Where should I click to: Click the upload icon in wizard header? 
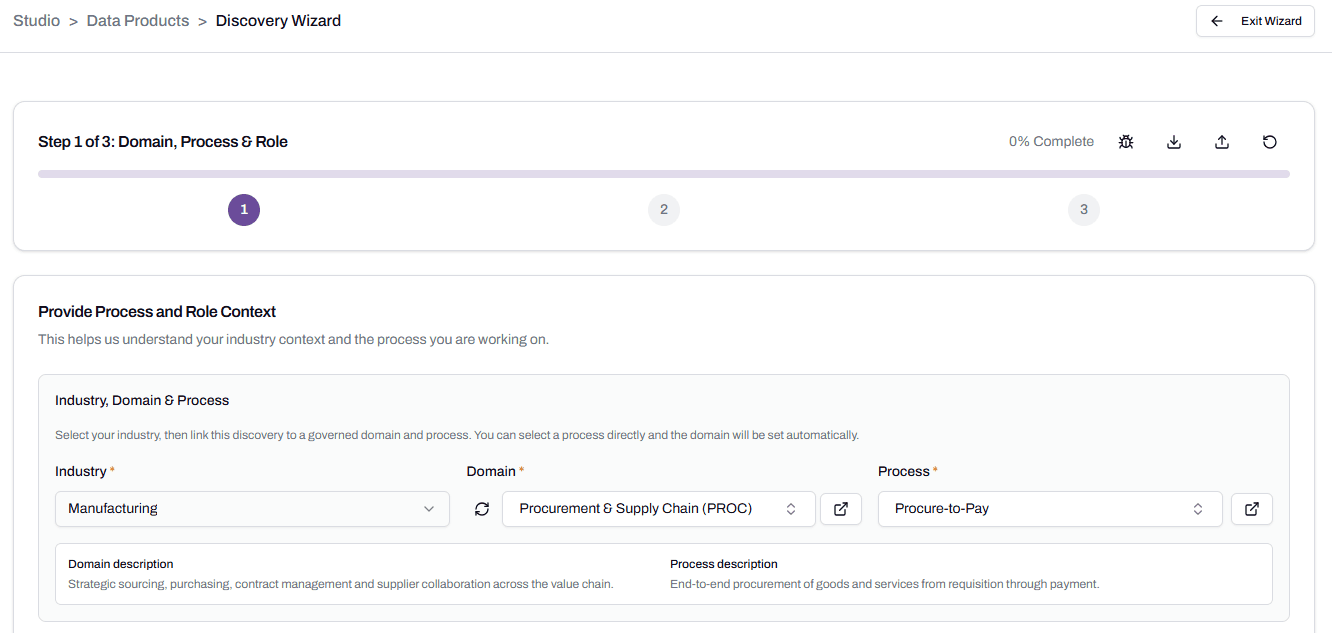pos(1222,142)
